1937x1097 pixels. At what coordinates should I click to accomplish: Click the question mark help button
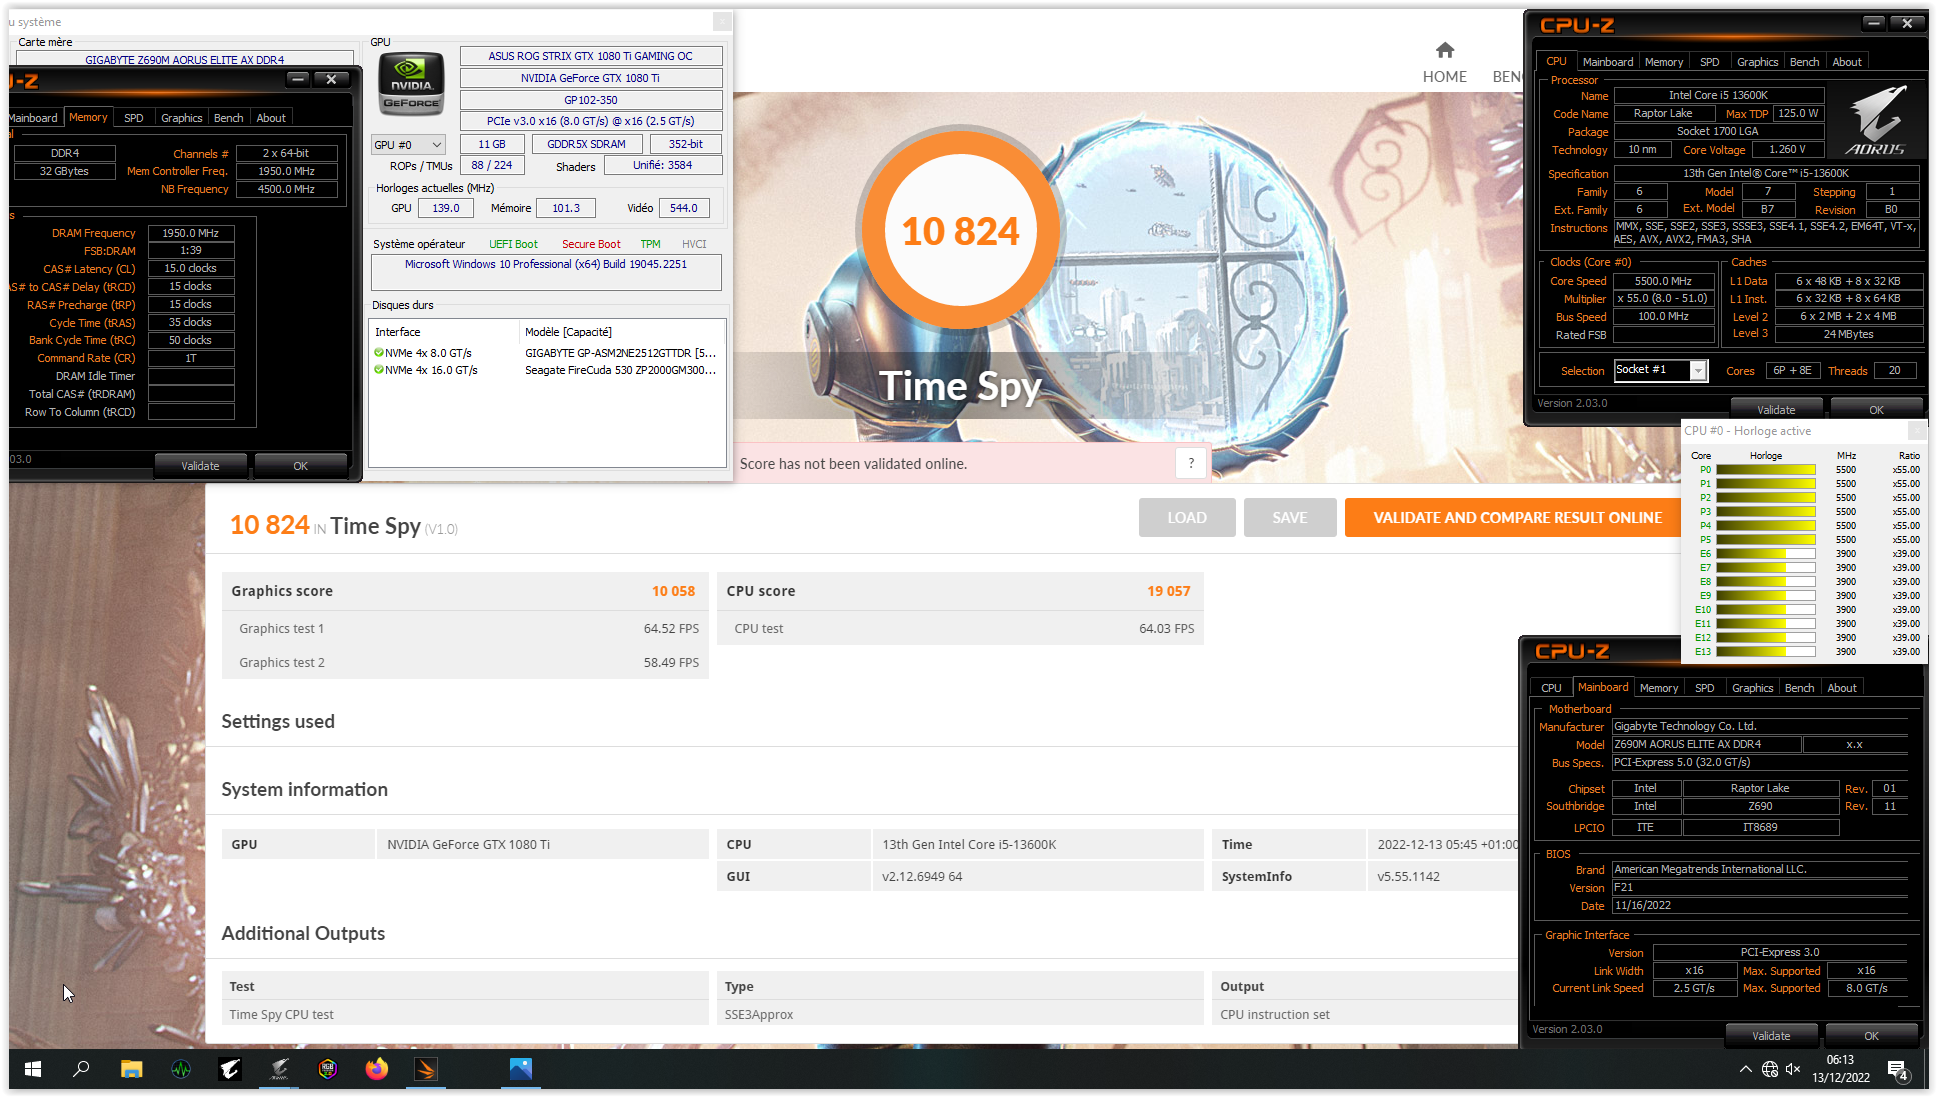pos(1191,463)
